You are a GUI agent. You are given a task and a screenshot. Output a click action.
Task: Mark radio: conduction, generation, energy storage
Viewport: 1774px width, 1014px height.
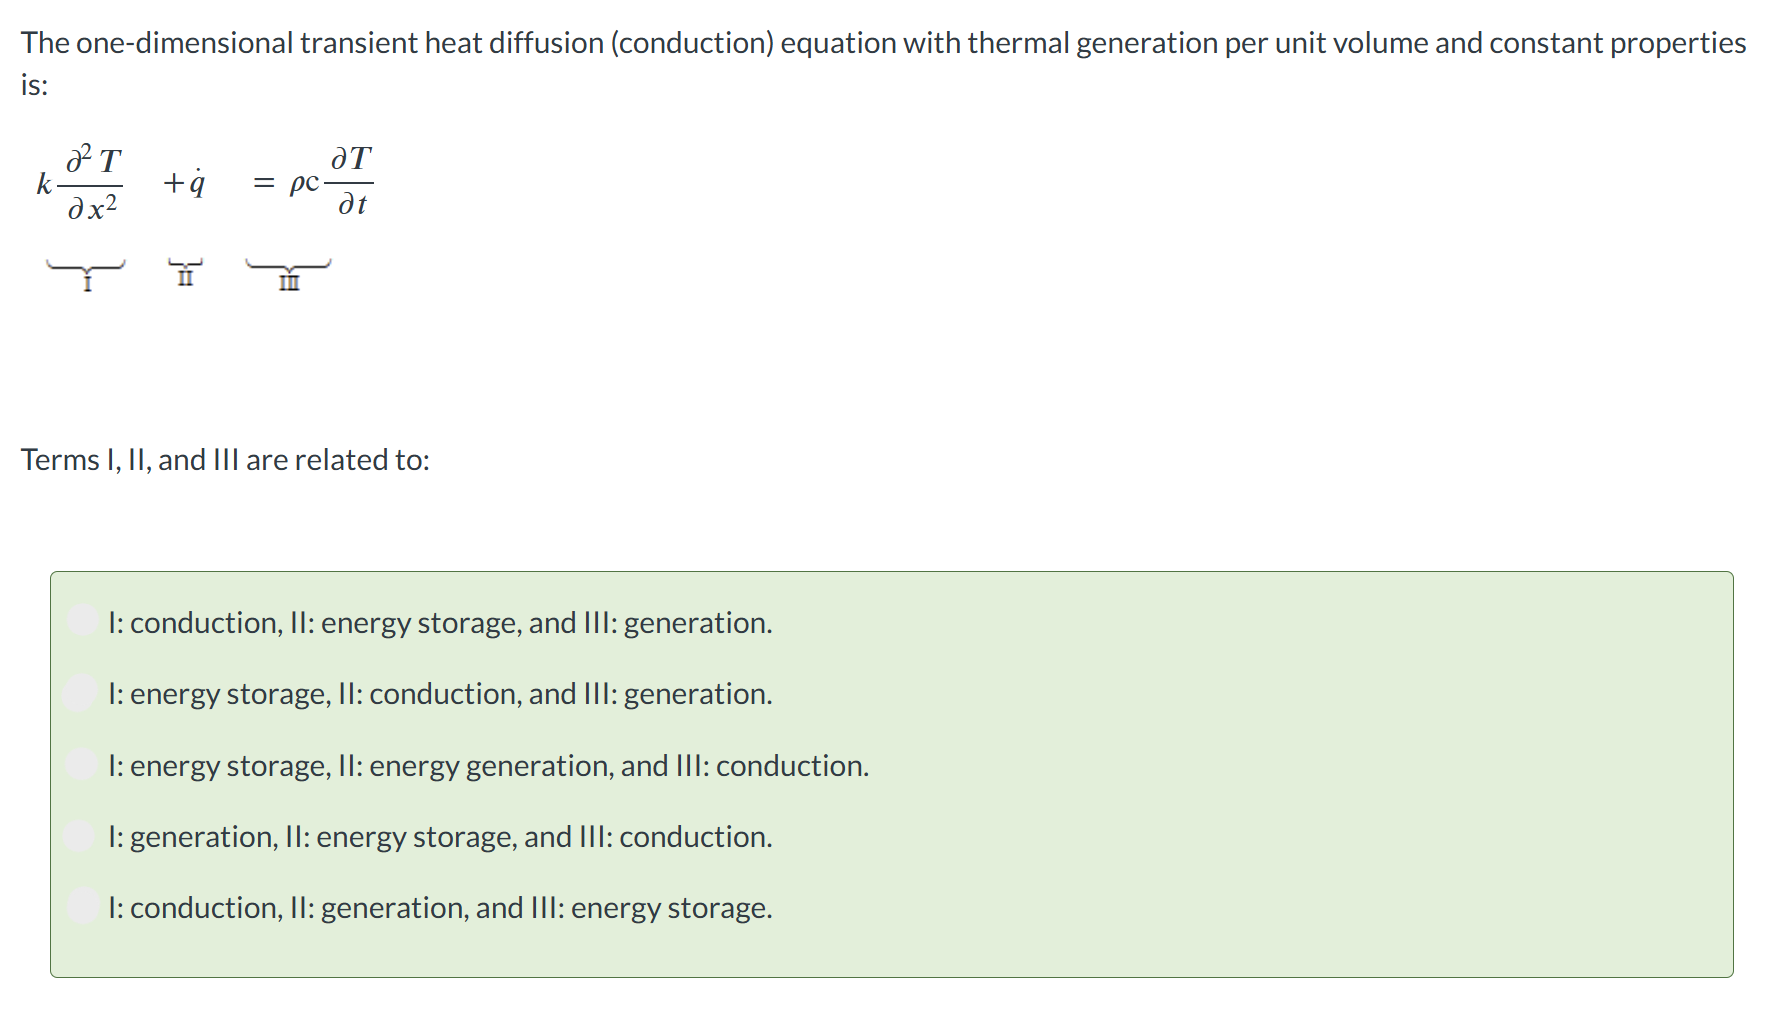(x=82, y=906)
